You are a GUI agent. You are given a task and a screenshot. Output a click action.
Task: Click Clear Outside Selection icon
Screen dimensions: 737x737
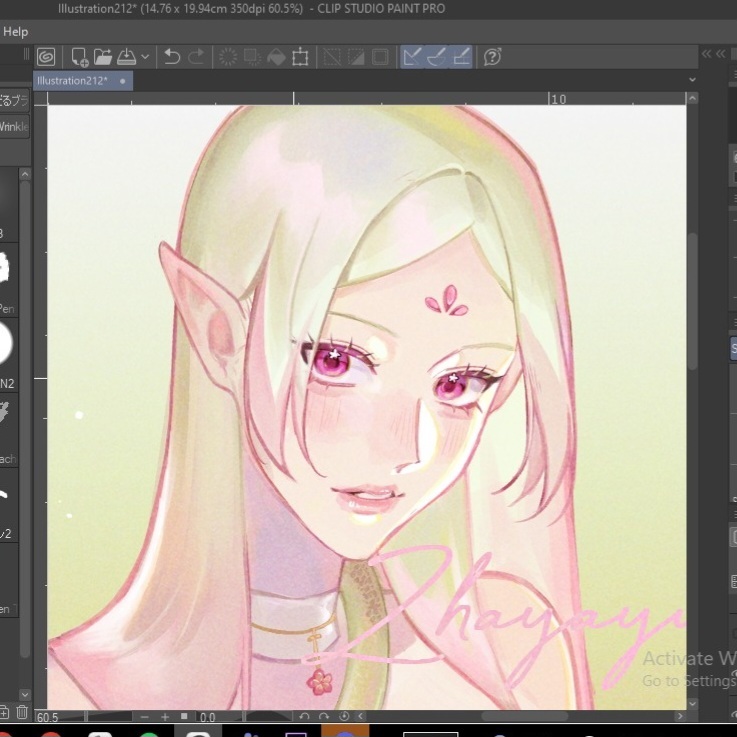(252, 57)
